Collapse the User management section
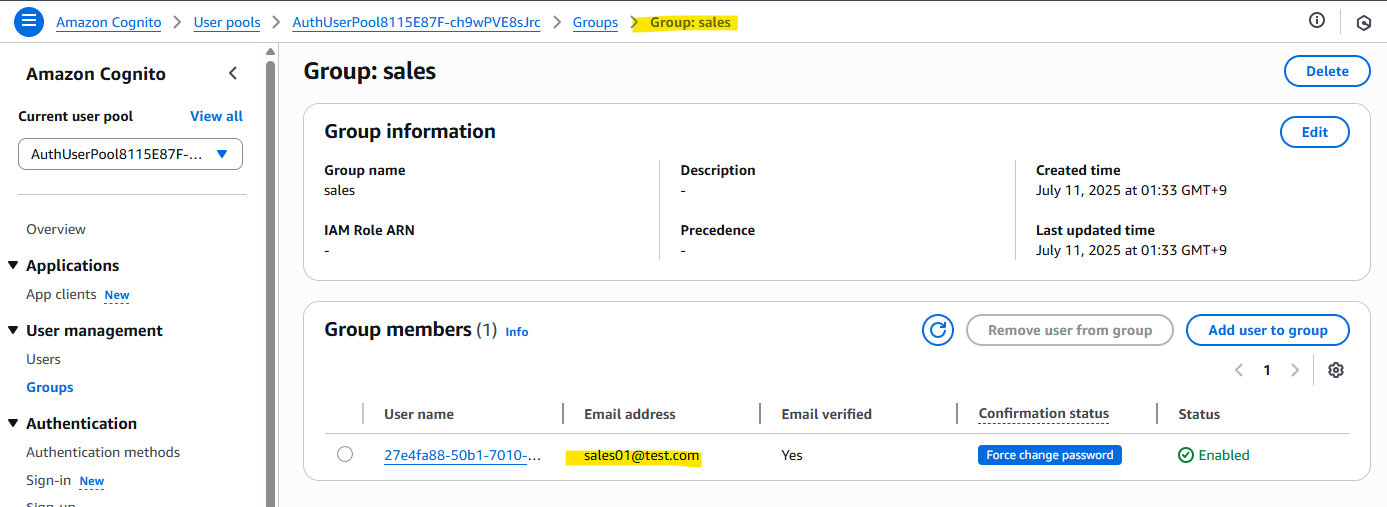The width and height of the screenshot is (1387, 507). (x=13, y=330)
